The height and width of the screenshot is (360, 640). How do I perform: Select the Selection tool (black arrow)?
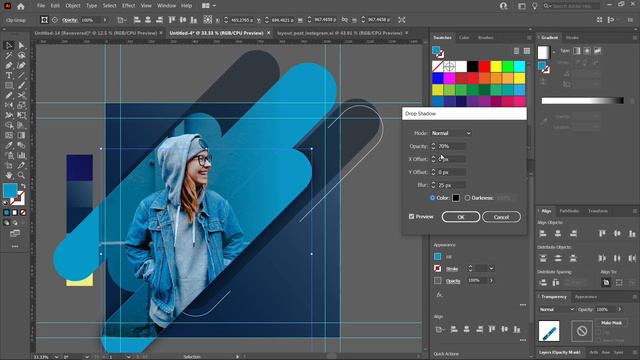[x=9, y=45]
